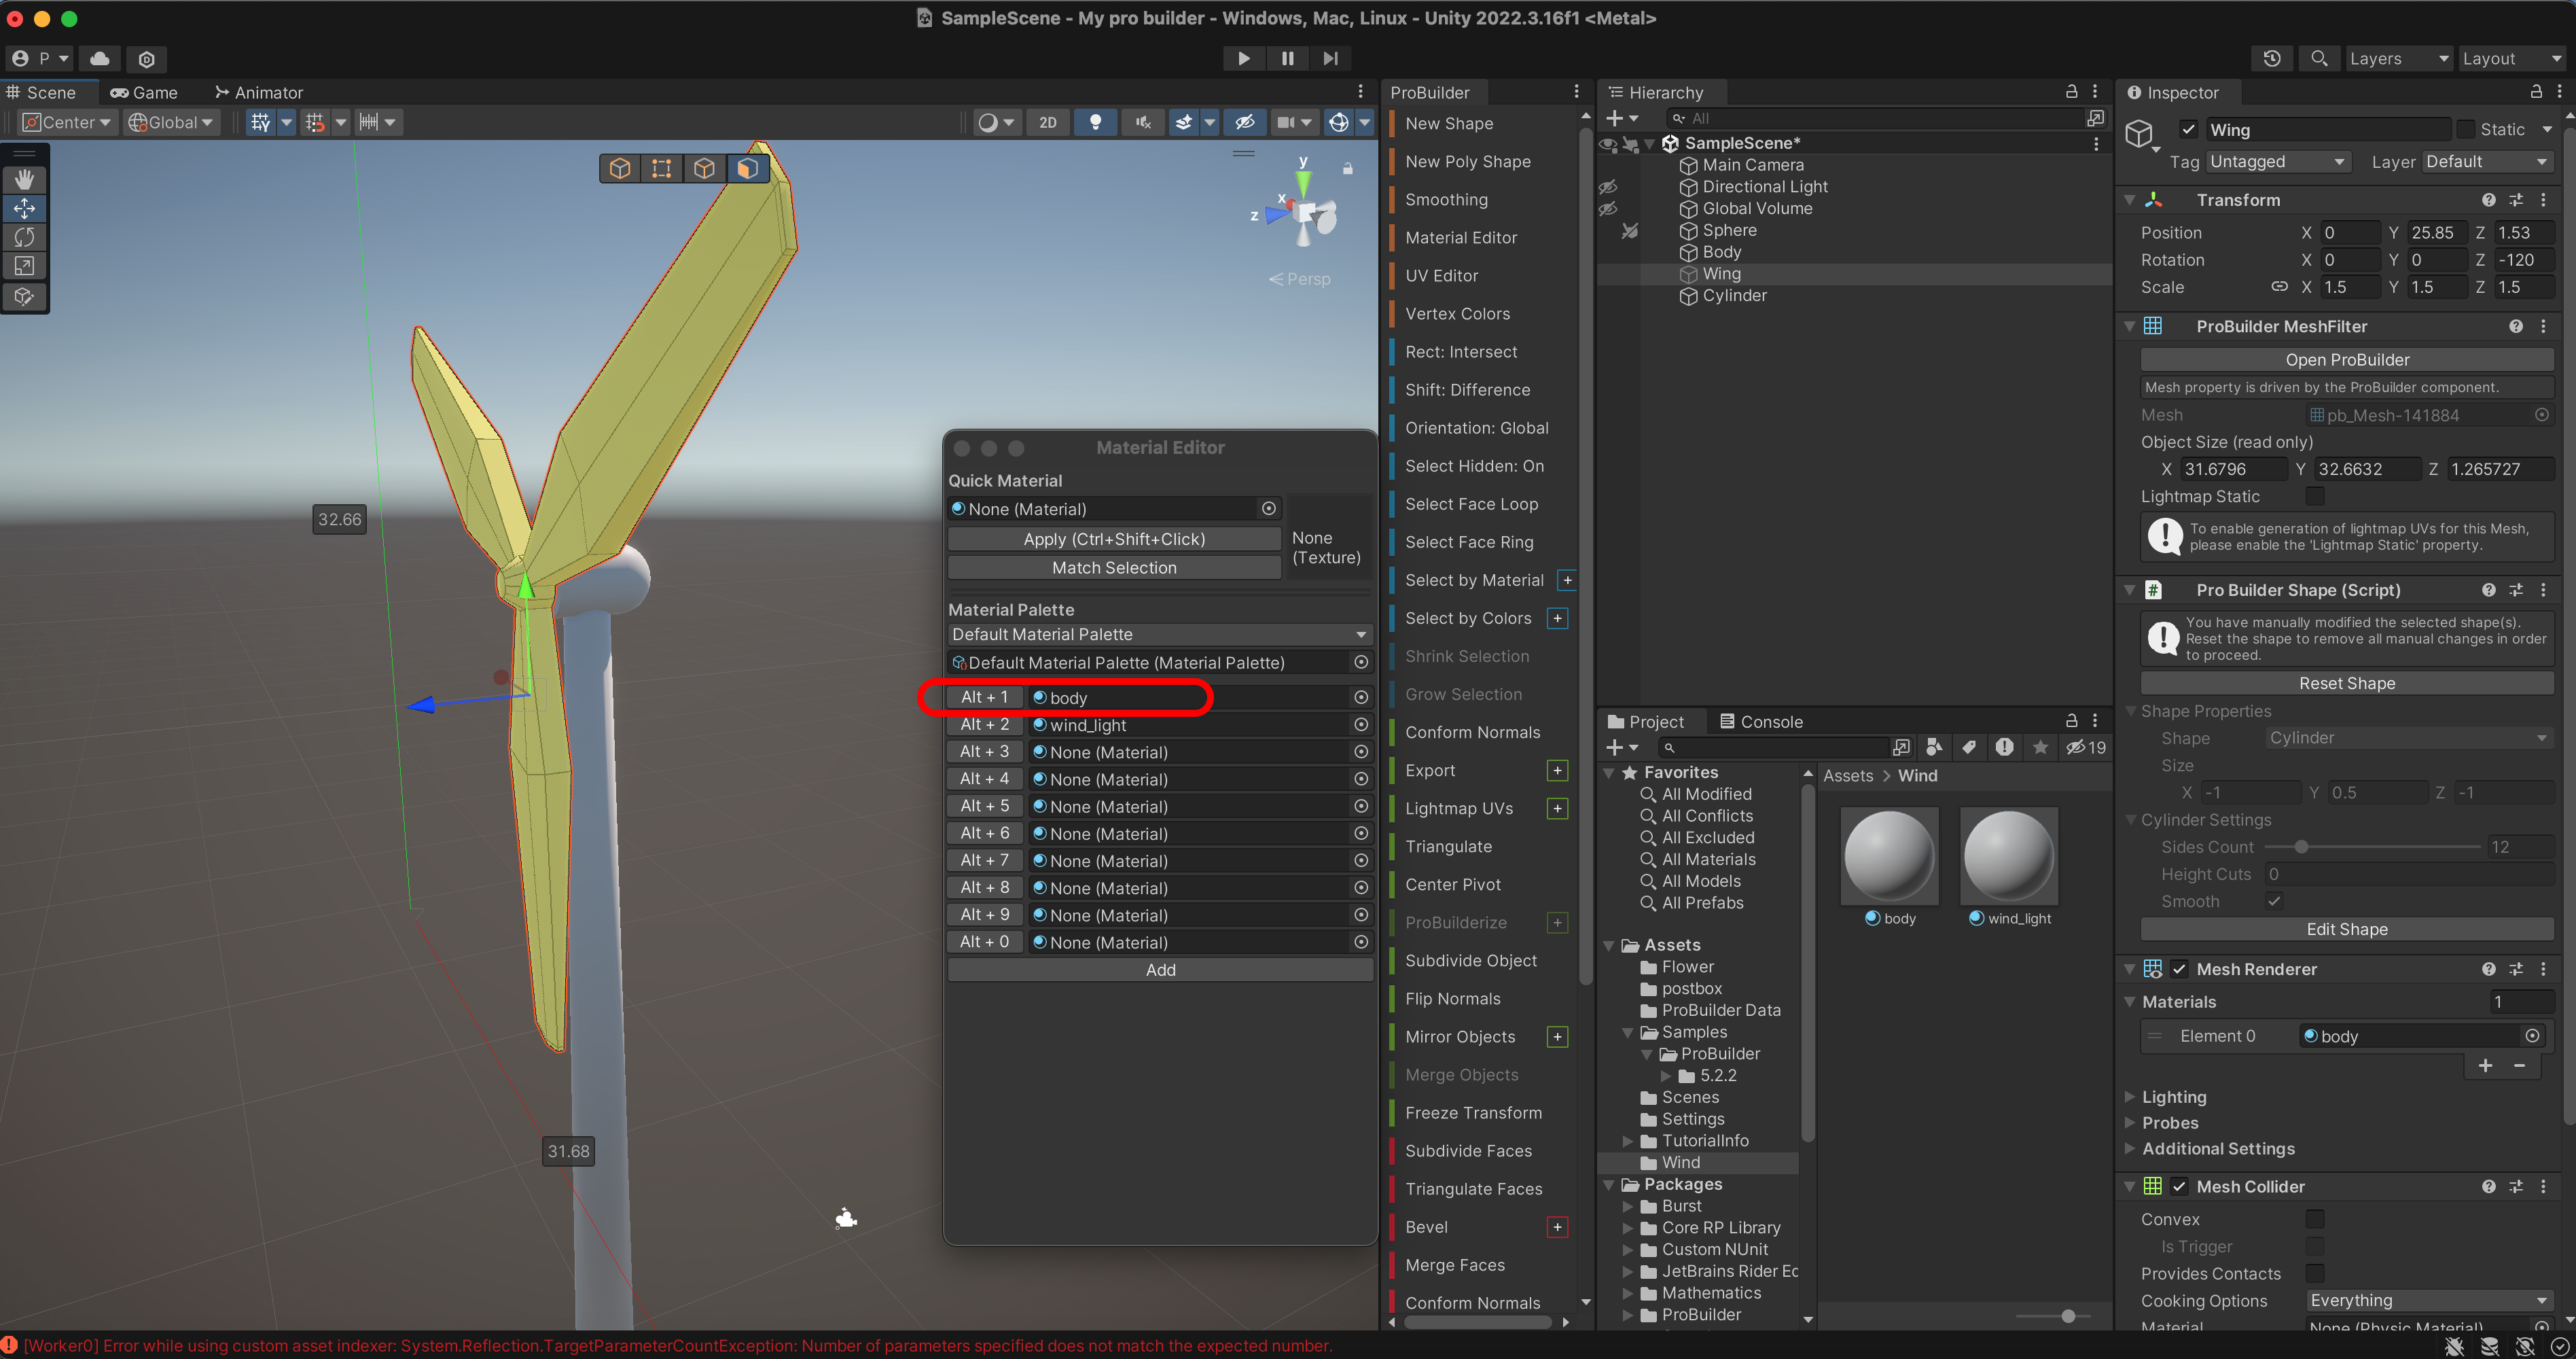Select the Hand view tool
This screenshot has height=1359, width=2576.
(24, 179)
